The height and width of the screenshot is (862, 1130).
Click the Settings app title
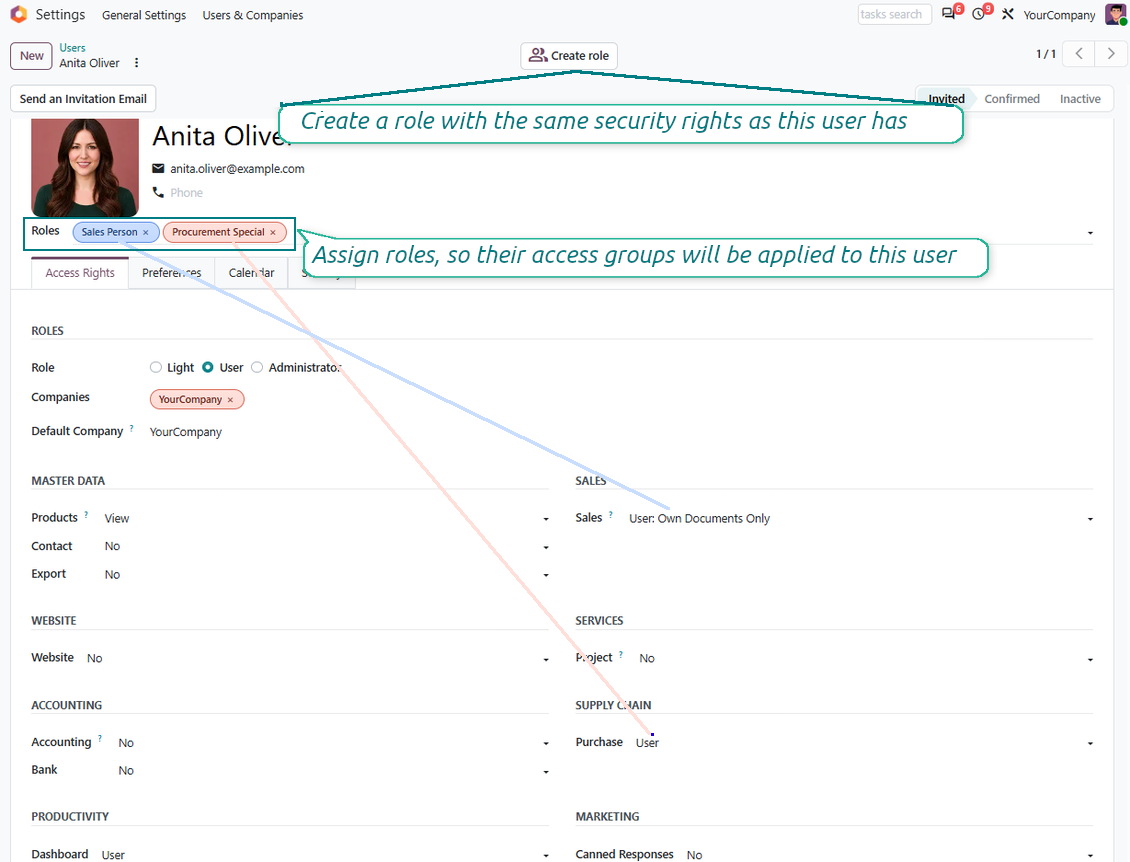click(61, 14)
